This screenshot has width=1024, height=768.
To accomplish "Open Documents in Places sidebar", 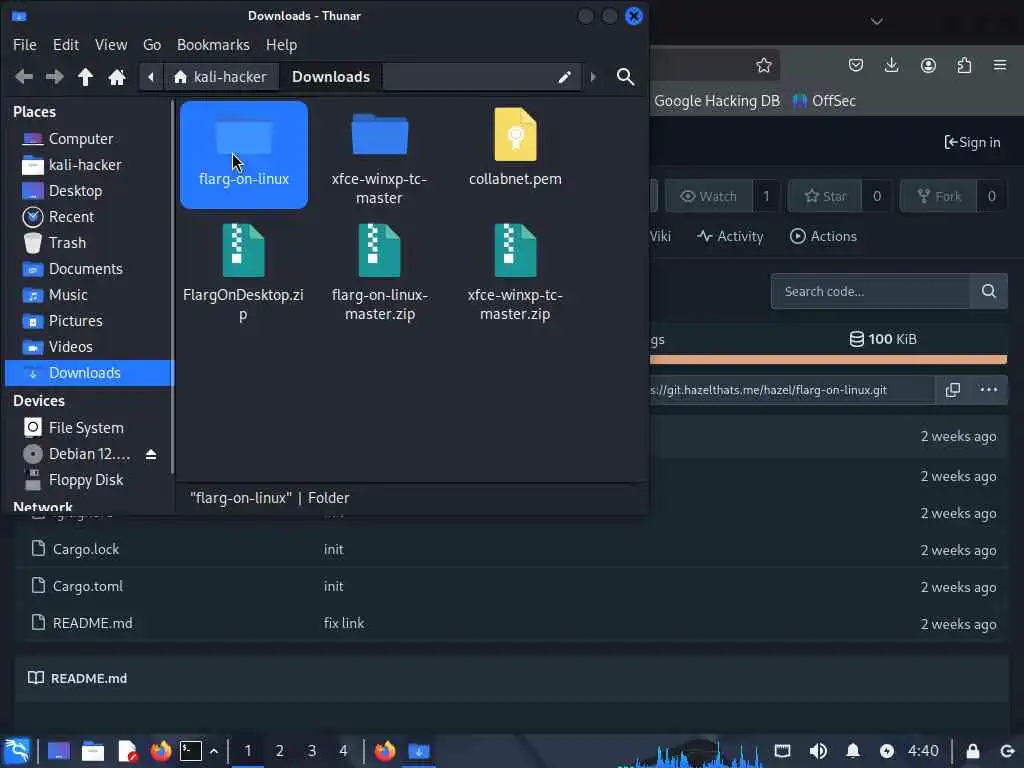I will point(88,269).
